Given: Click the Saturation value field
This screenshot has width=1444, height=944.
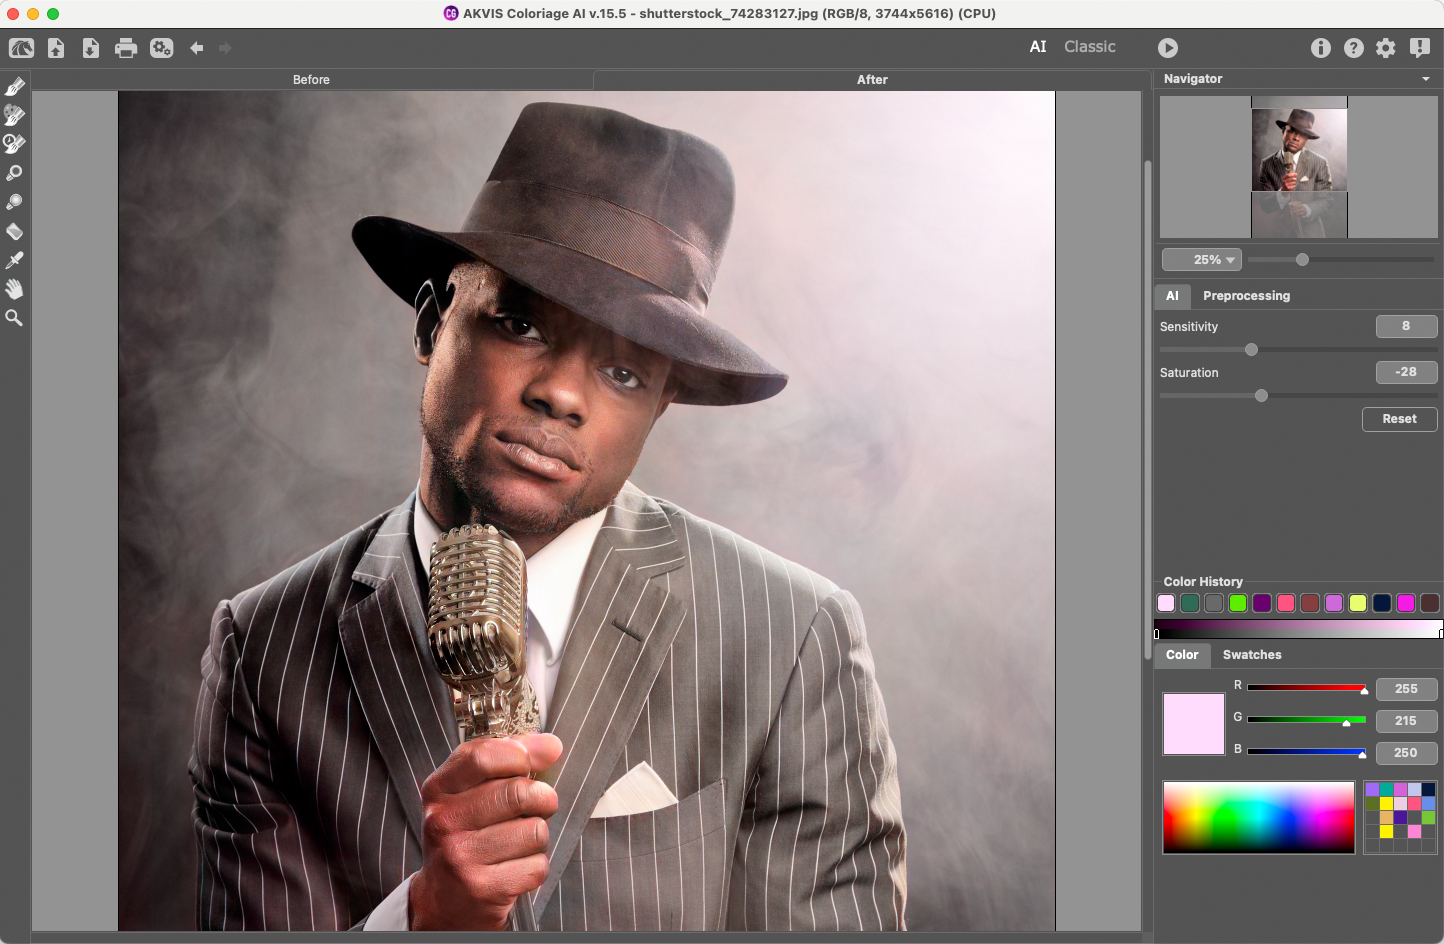Looking at the screenshot, I should pos(1406,372).
